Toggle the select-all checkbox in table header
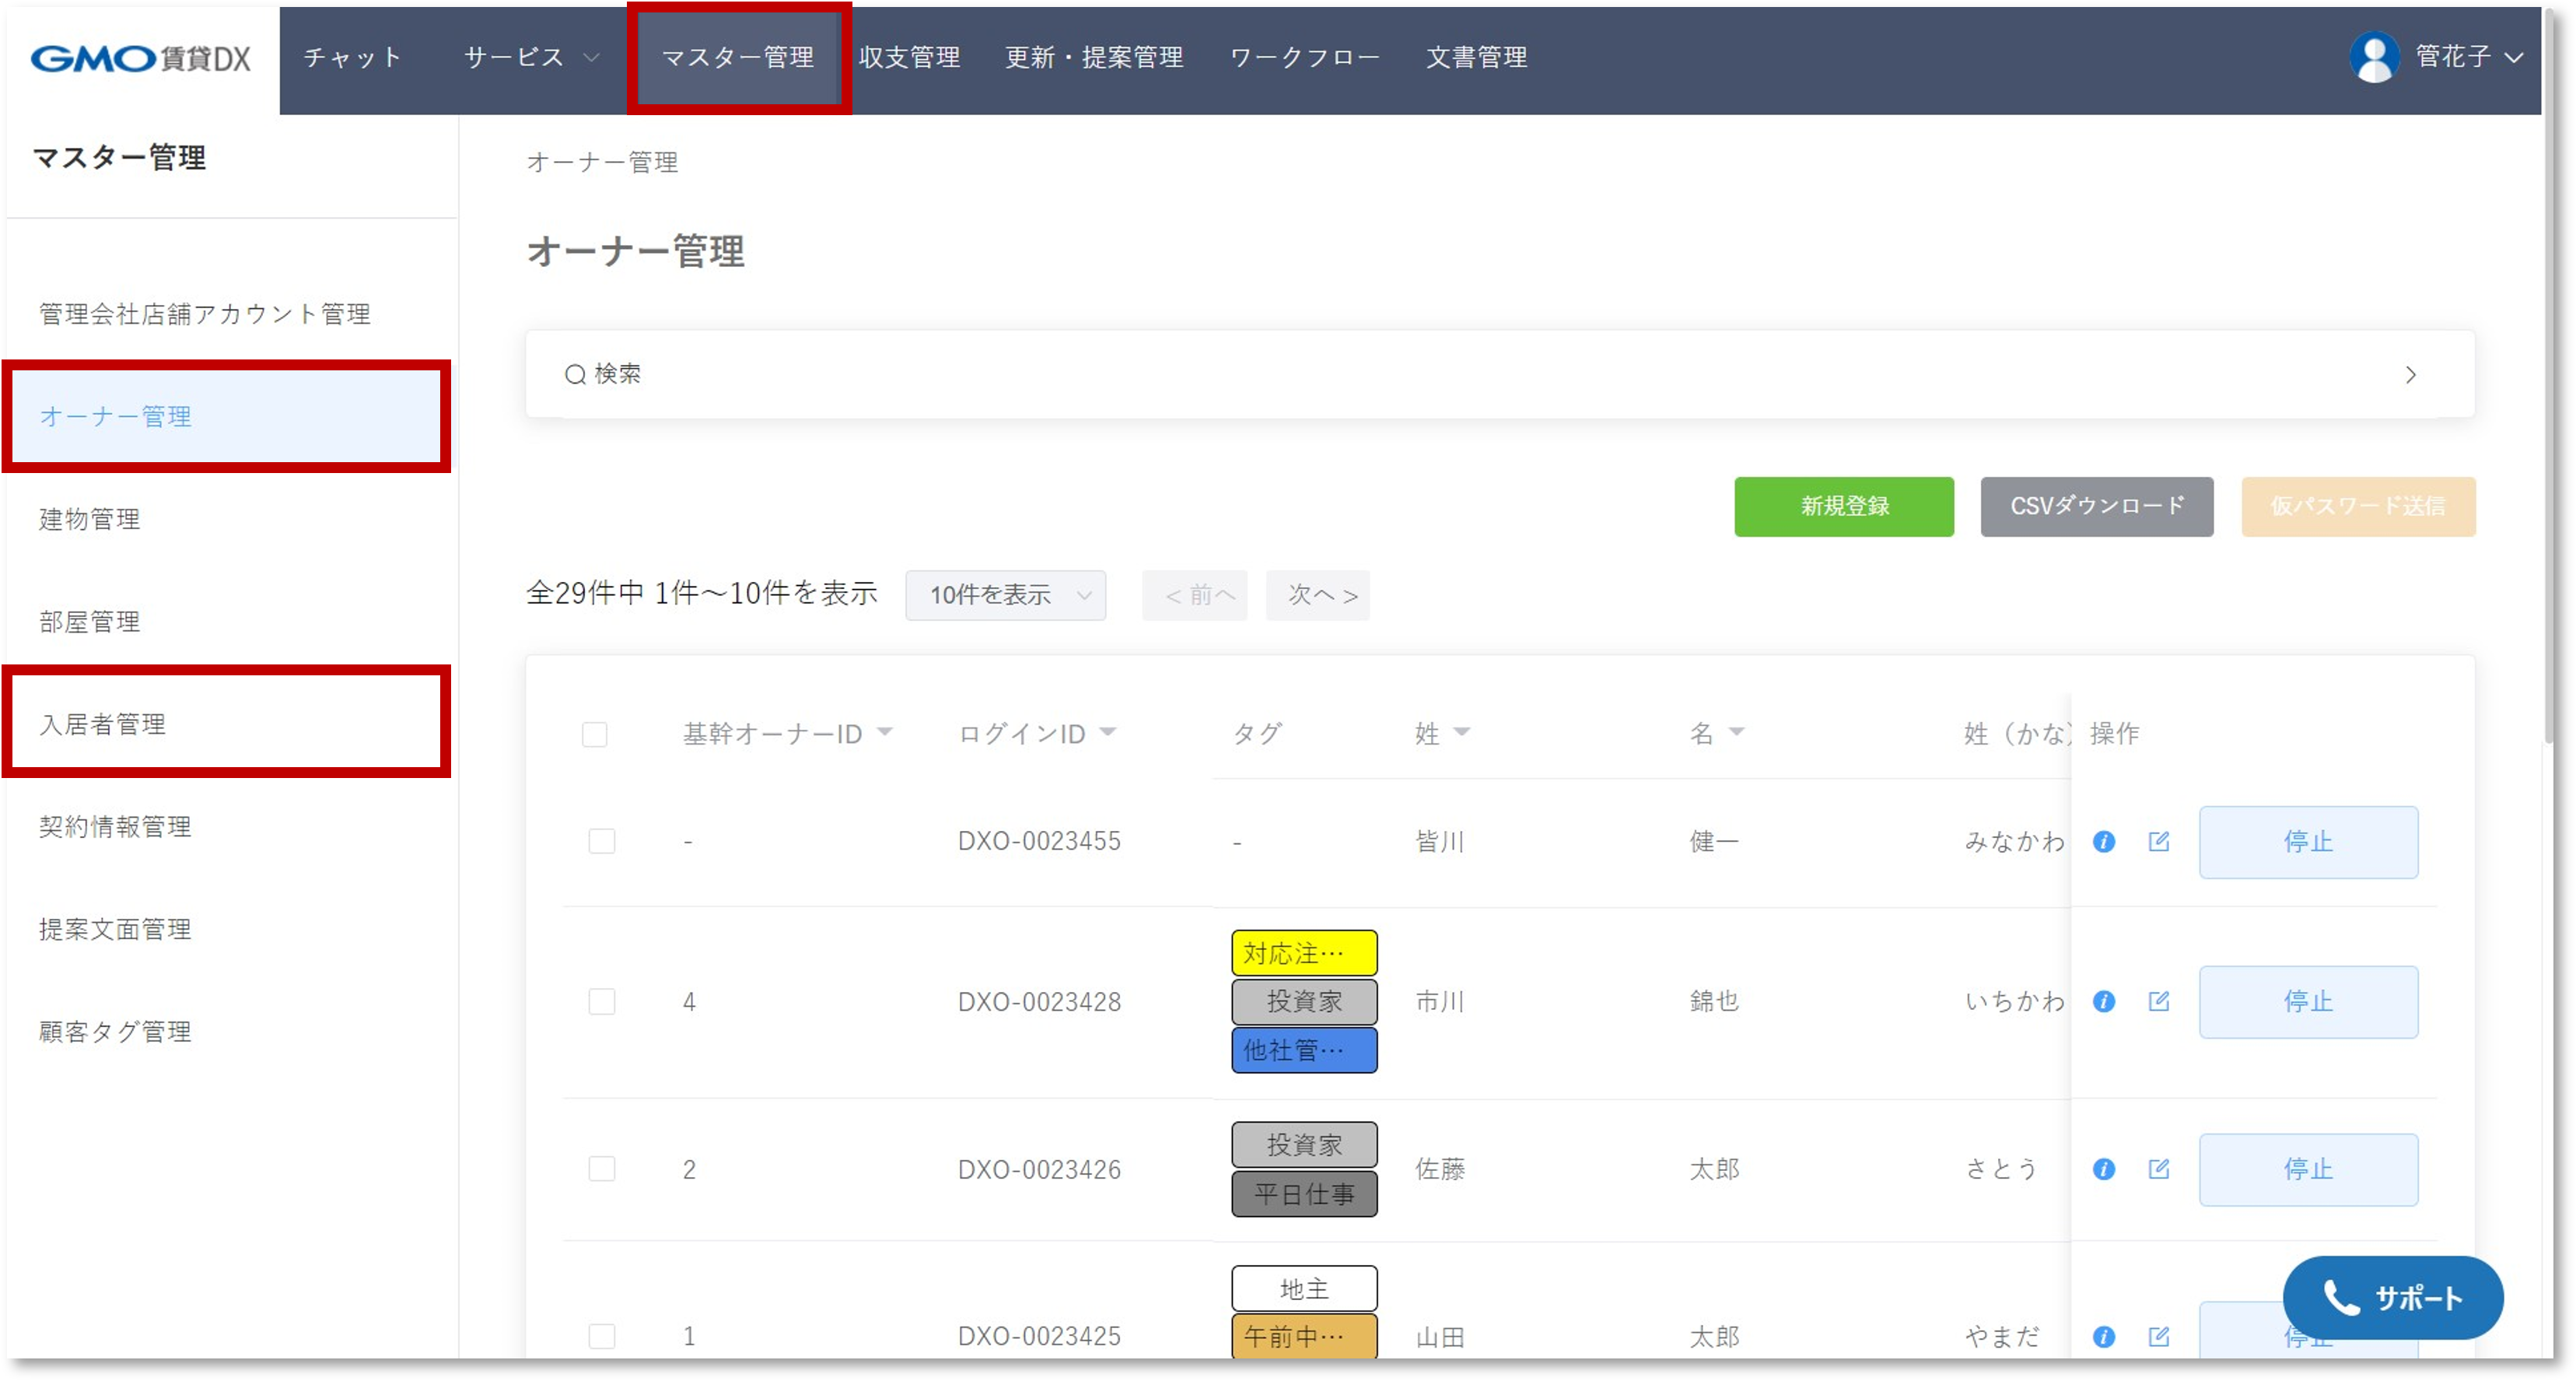The width and height of the screenshot is (2576, 1381). point(595,735)
